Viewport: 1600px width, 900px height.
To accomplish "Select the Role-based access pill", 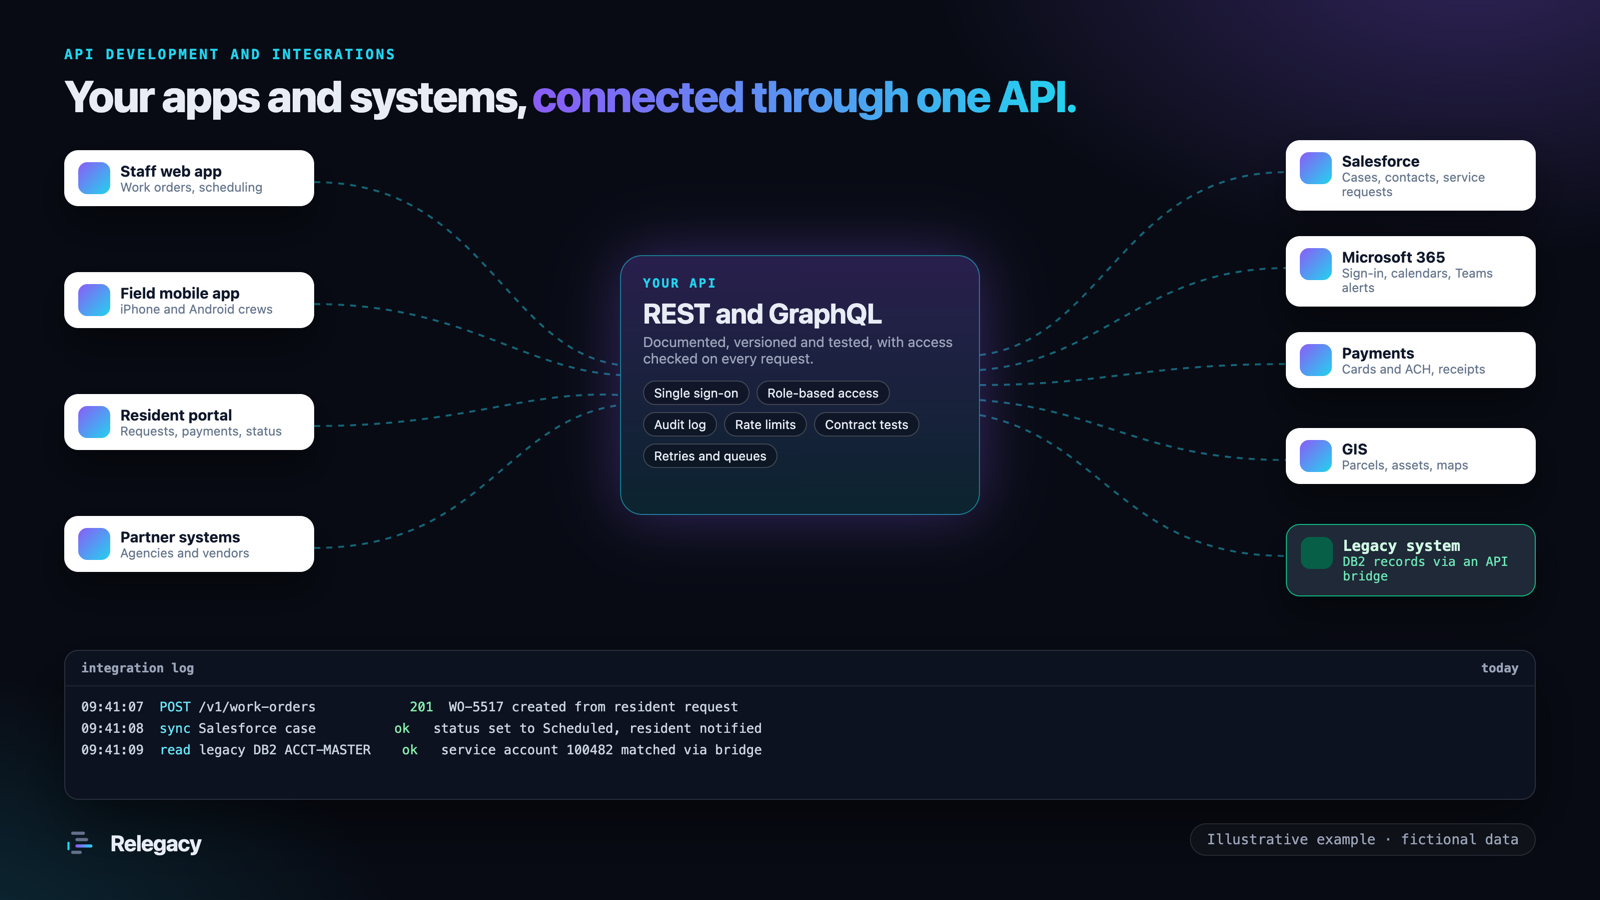I will click(x=823, y=393).
